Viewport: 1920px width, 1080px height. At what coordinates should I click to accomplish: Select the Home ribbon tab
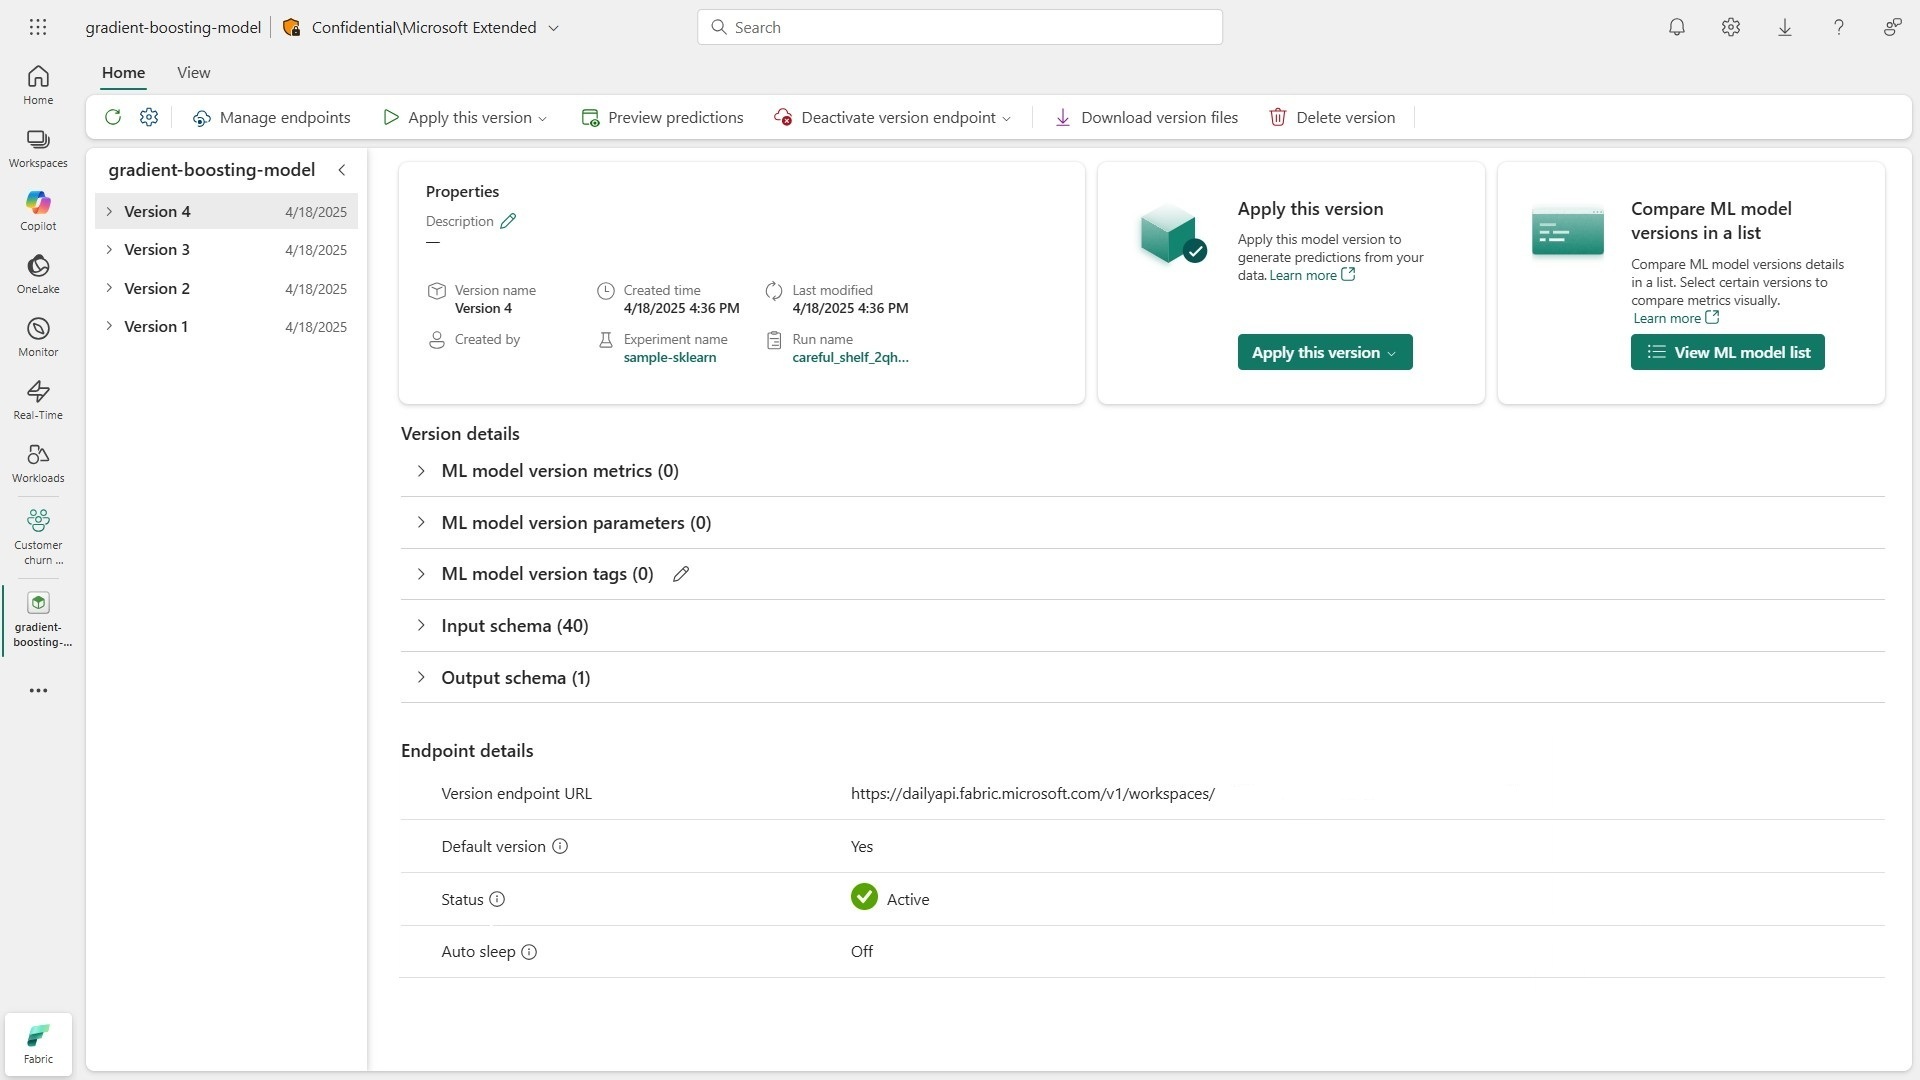point(123,72)
